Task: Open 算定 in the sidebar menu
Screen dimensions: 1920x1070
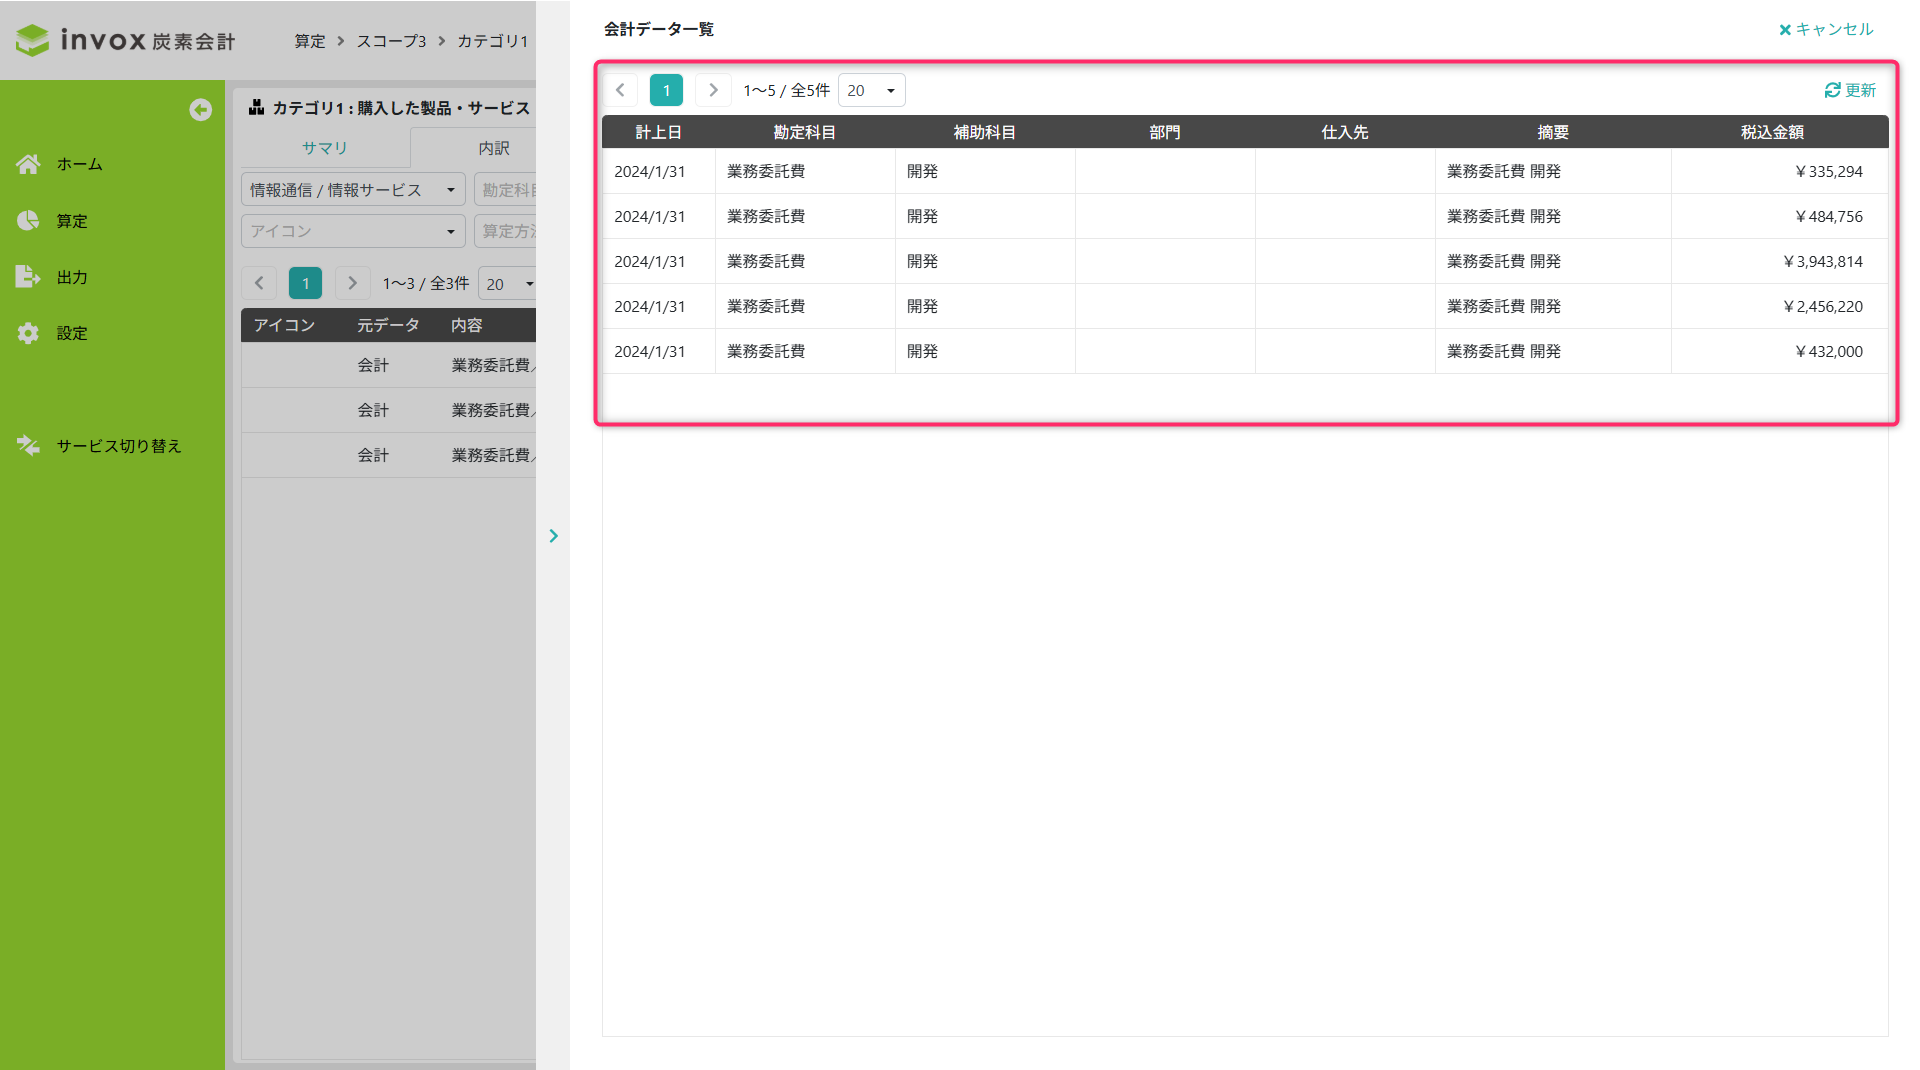Action: point(72,221)
